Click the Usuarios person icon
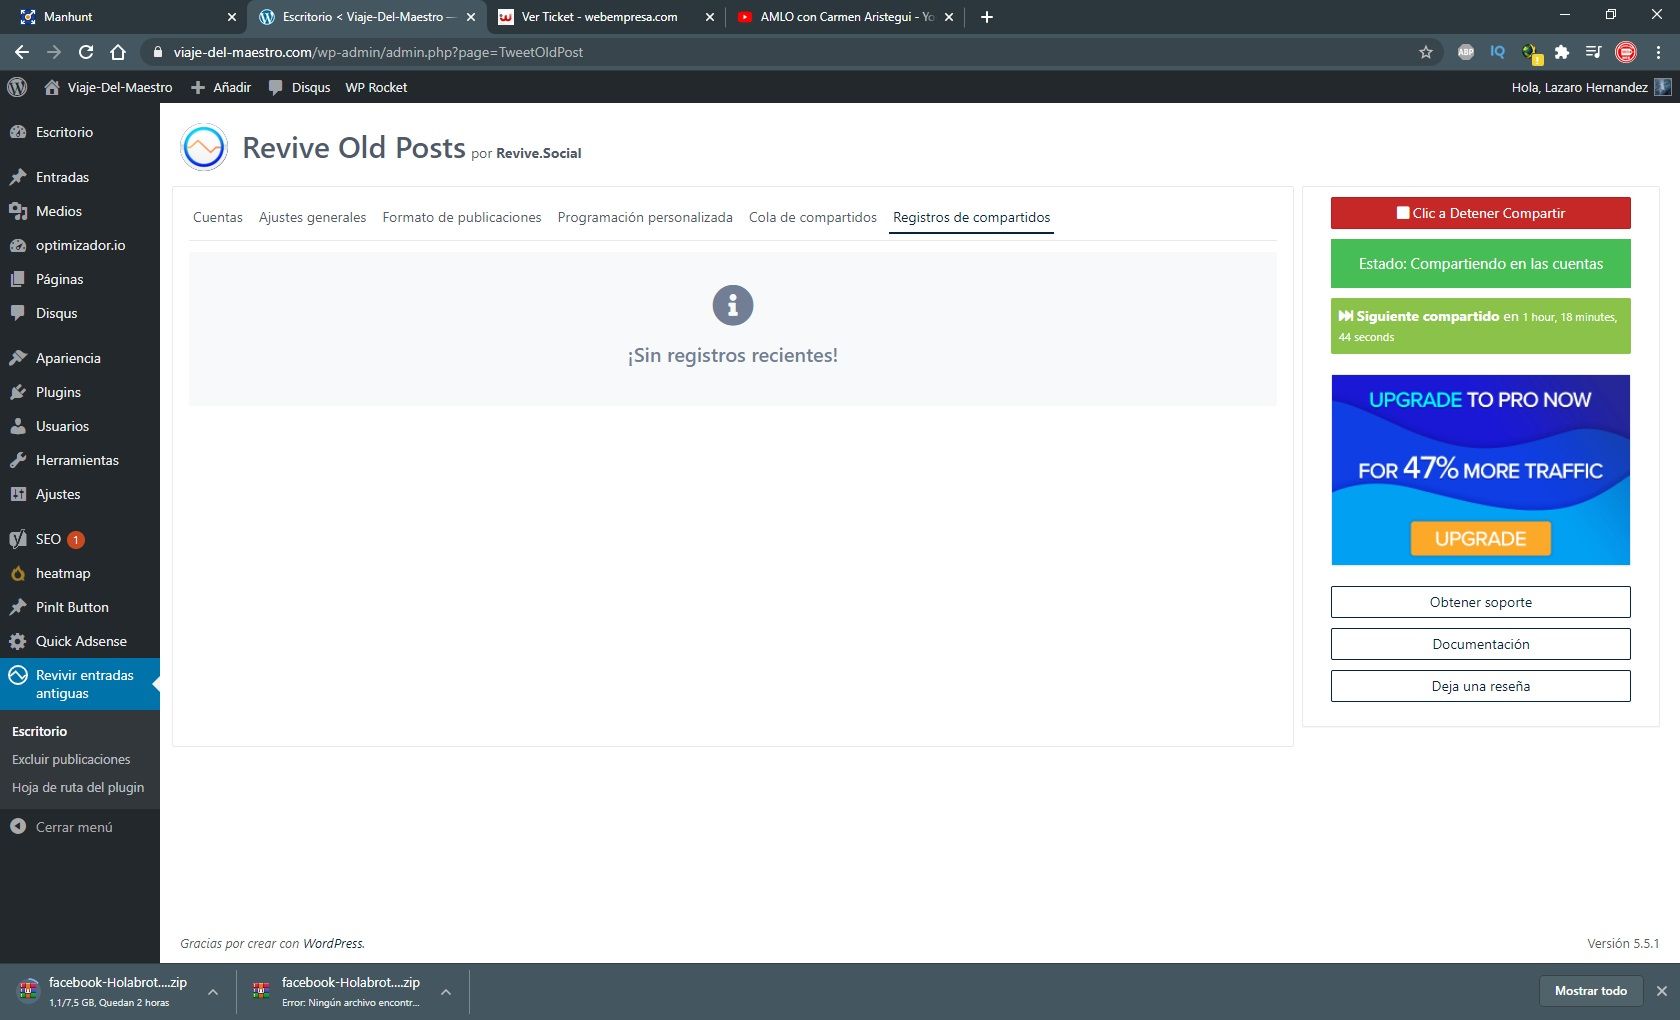The image size is (1680, 1020). [17, 426]
